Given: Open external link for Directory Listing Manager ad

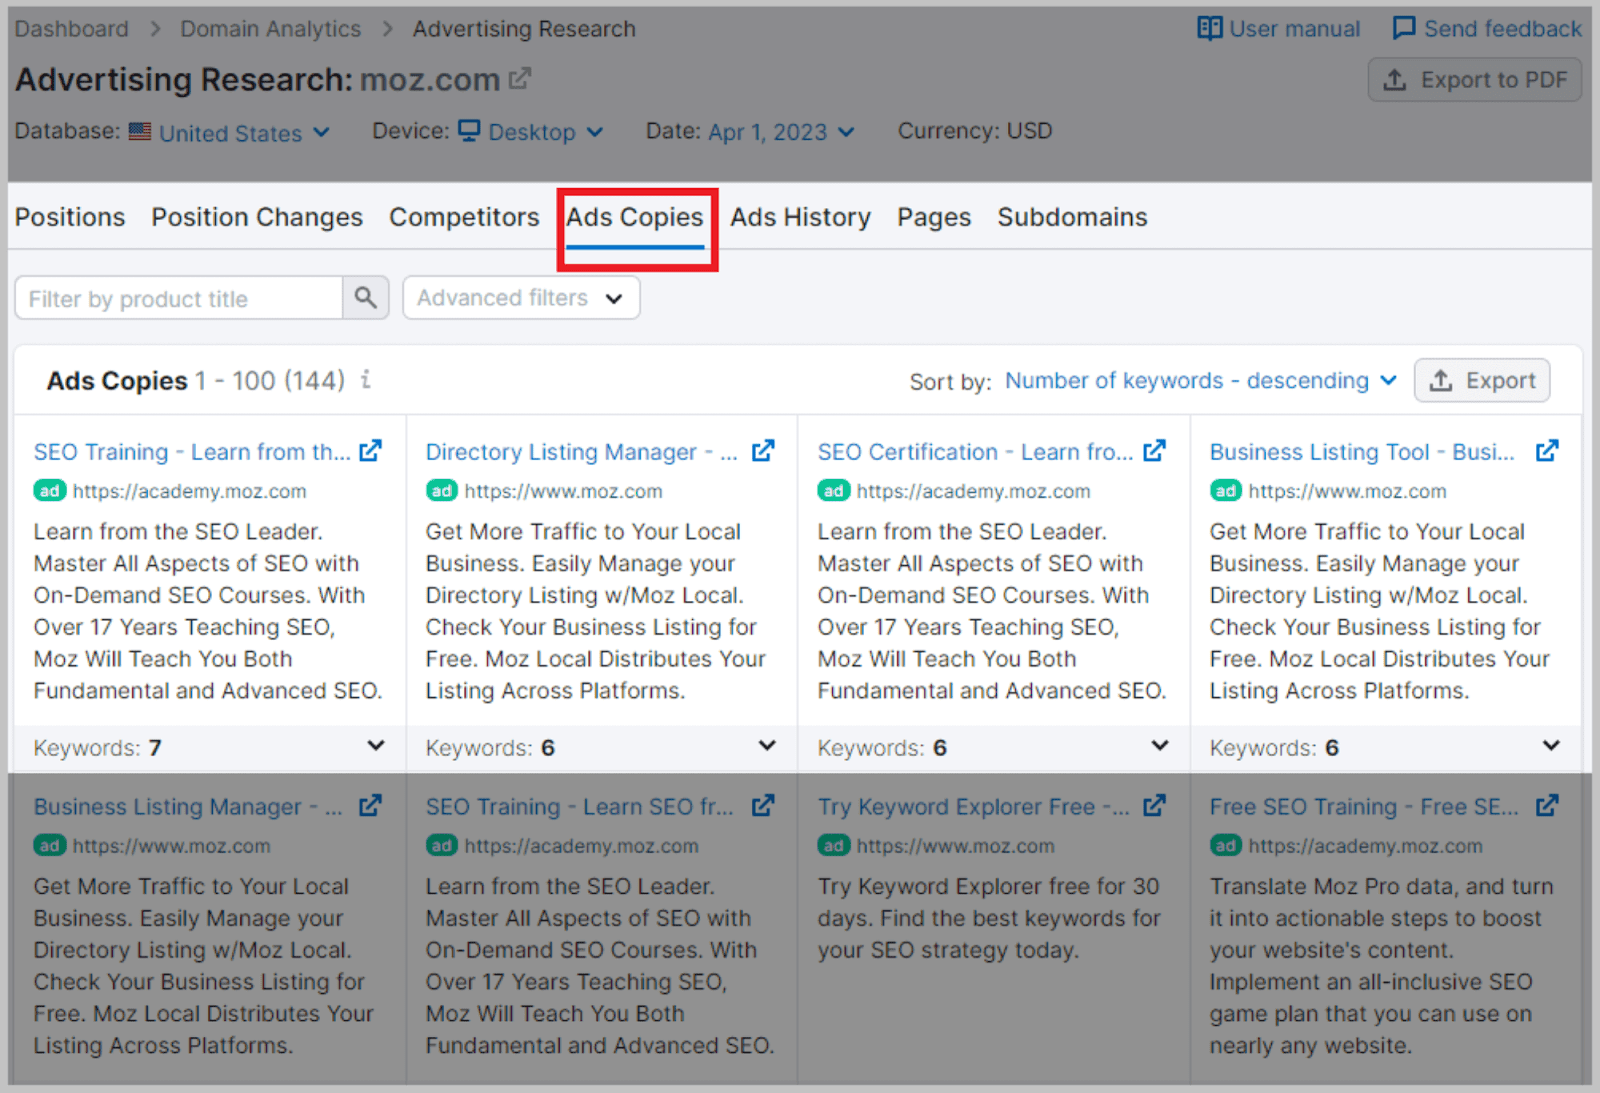Looking at the screenshot, I should point(763,451).
